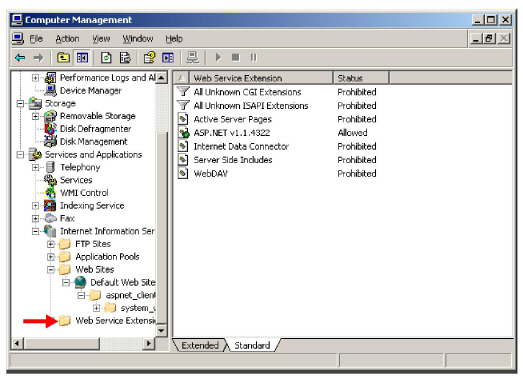Click the Services gears icon
Screen dimensions: 523x389
tap(51, 180)
